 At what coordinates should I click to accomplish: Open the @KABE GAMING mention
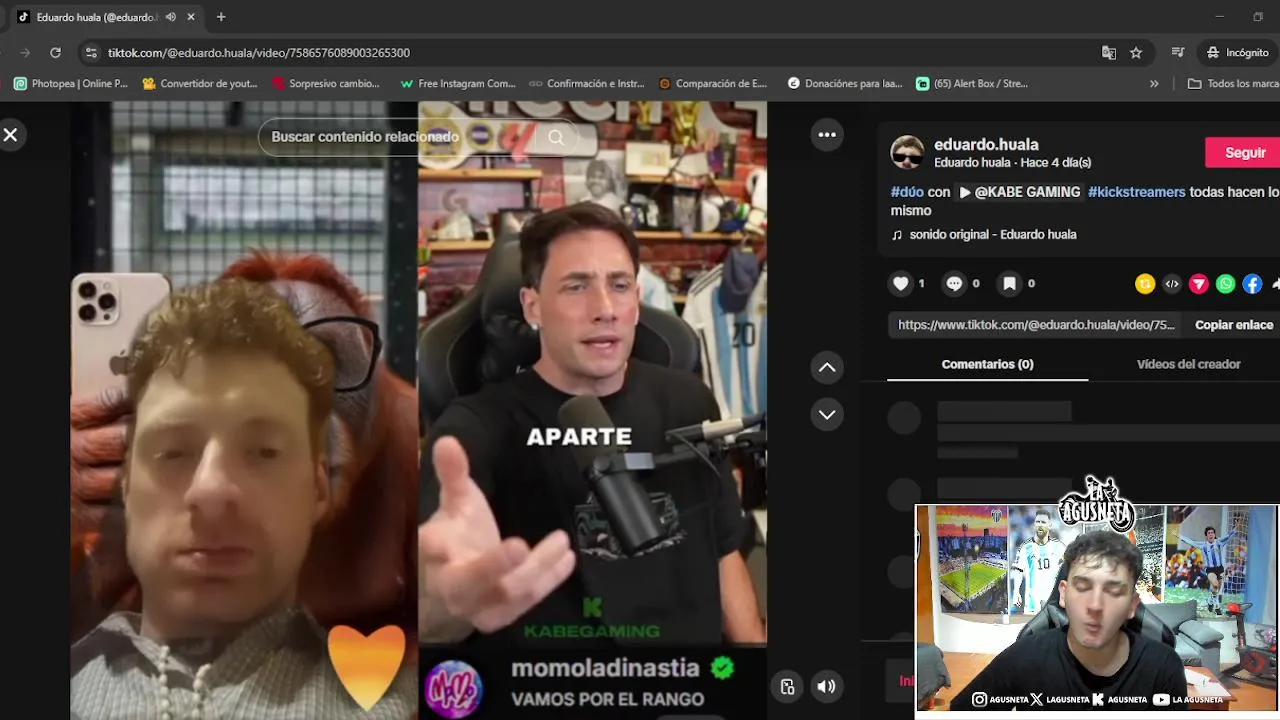(x=1020, y=192)
